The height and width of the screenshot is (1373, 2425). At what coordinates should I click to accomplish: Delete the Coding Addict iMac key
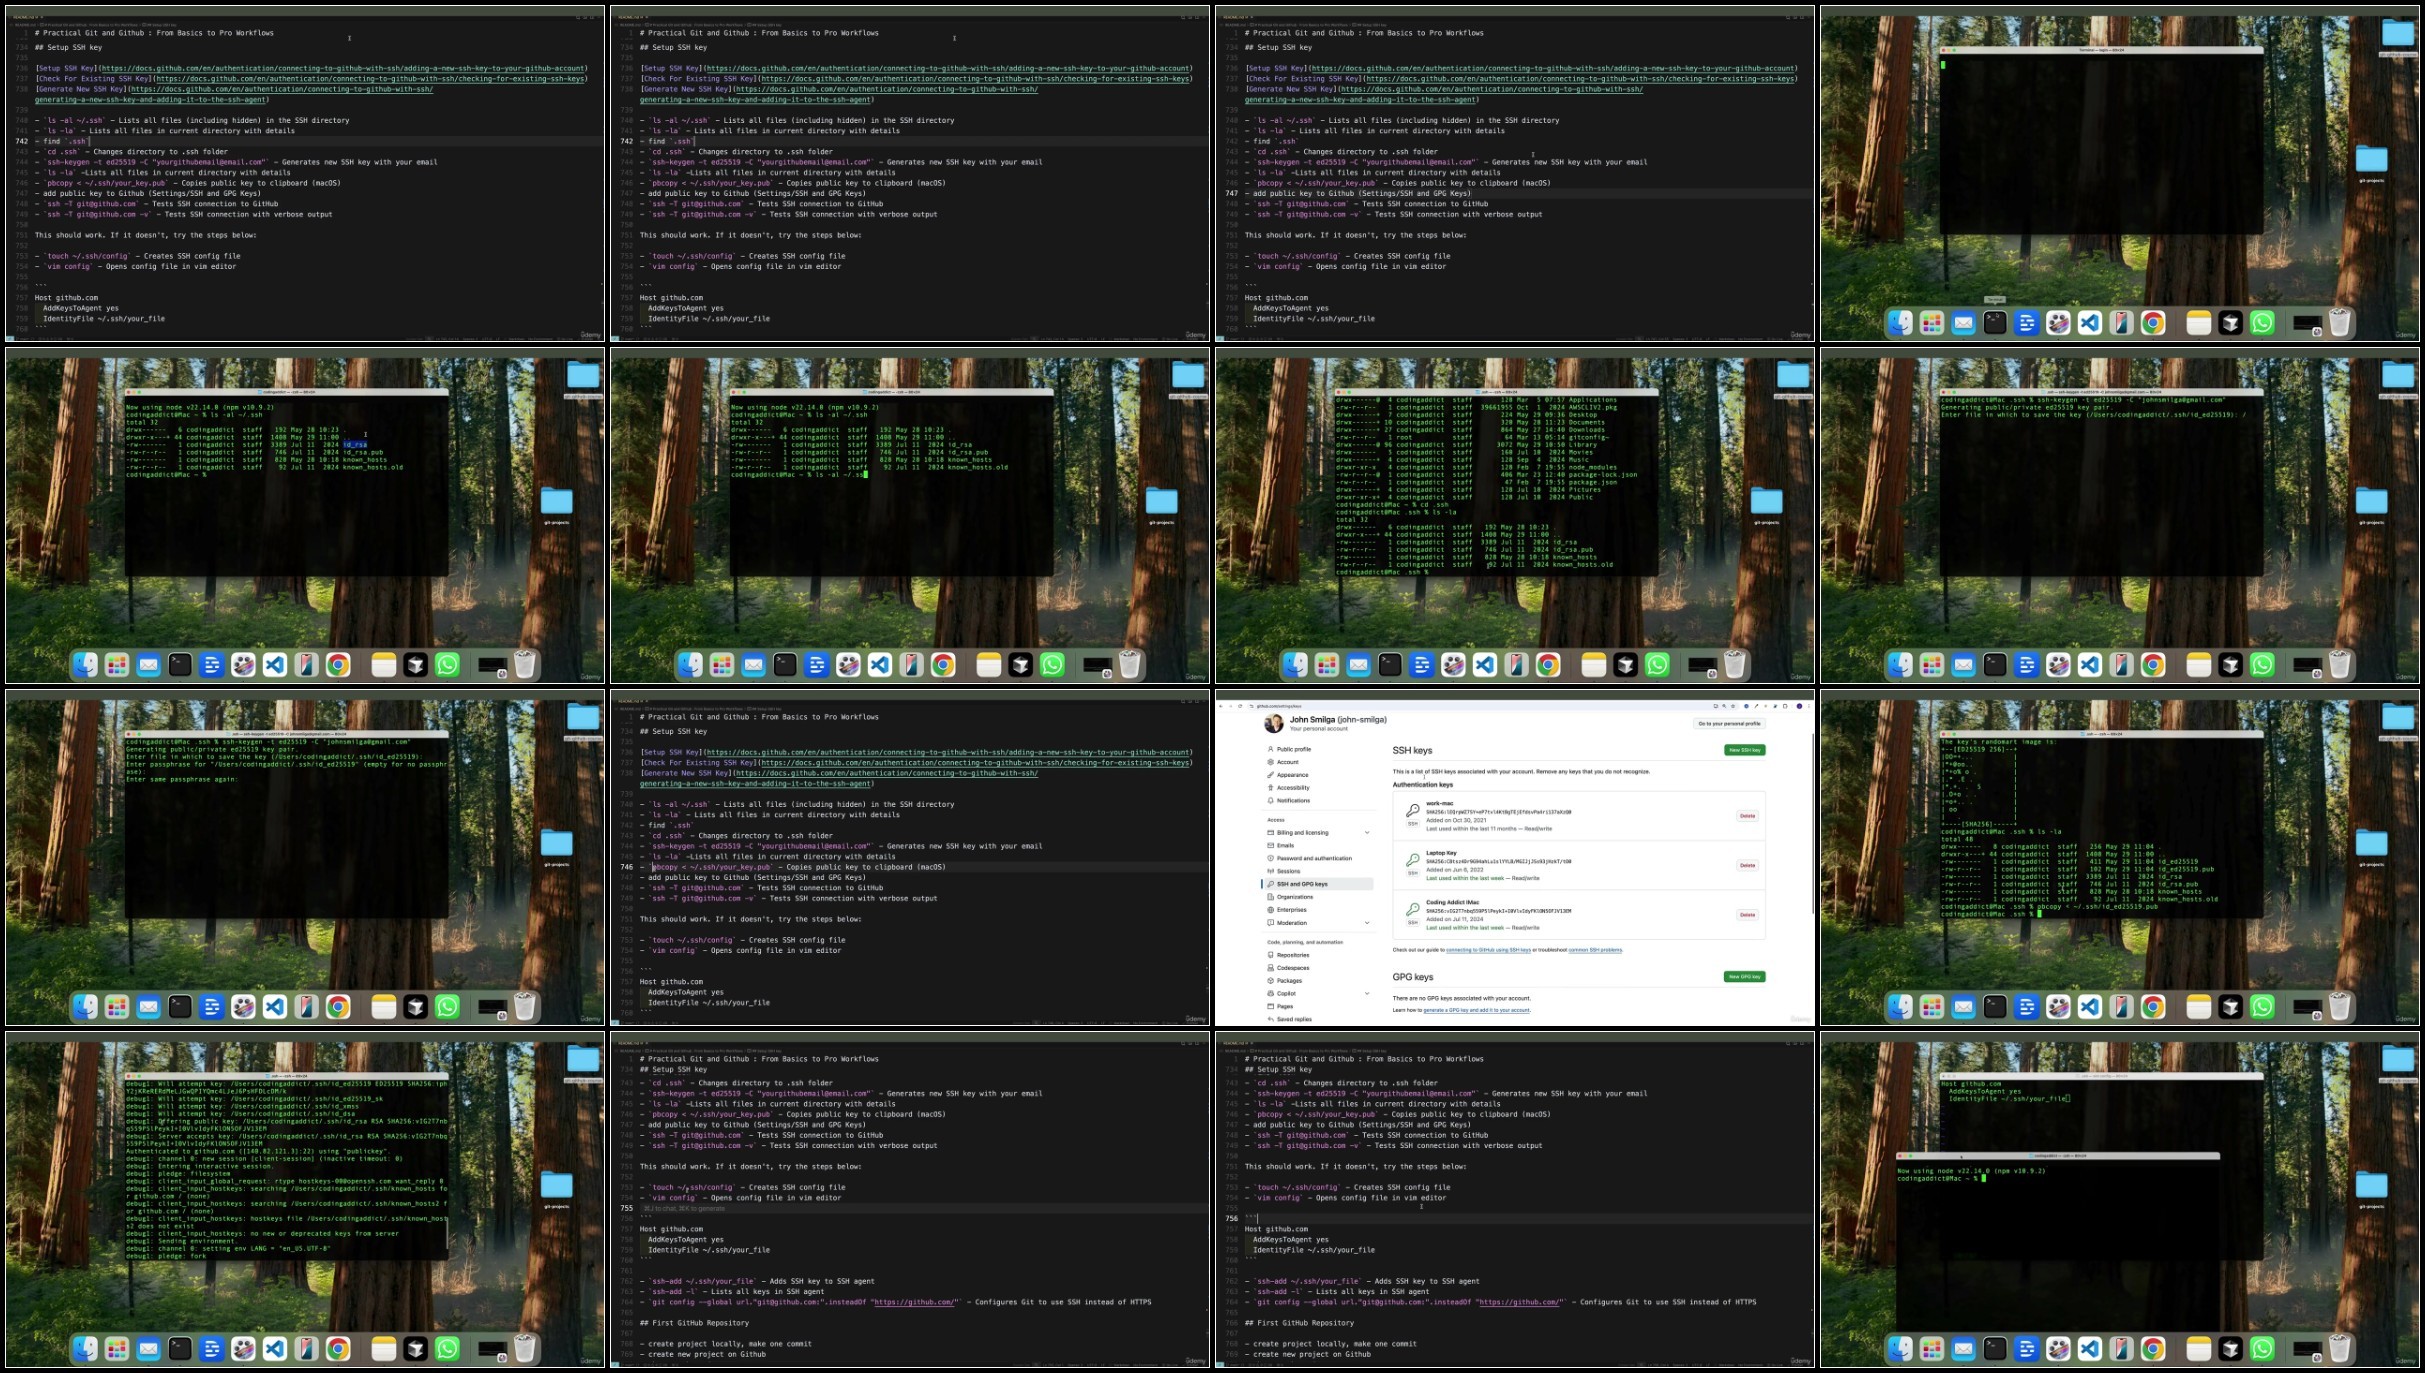coord(1747,915)
